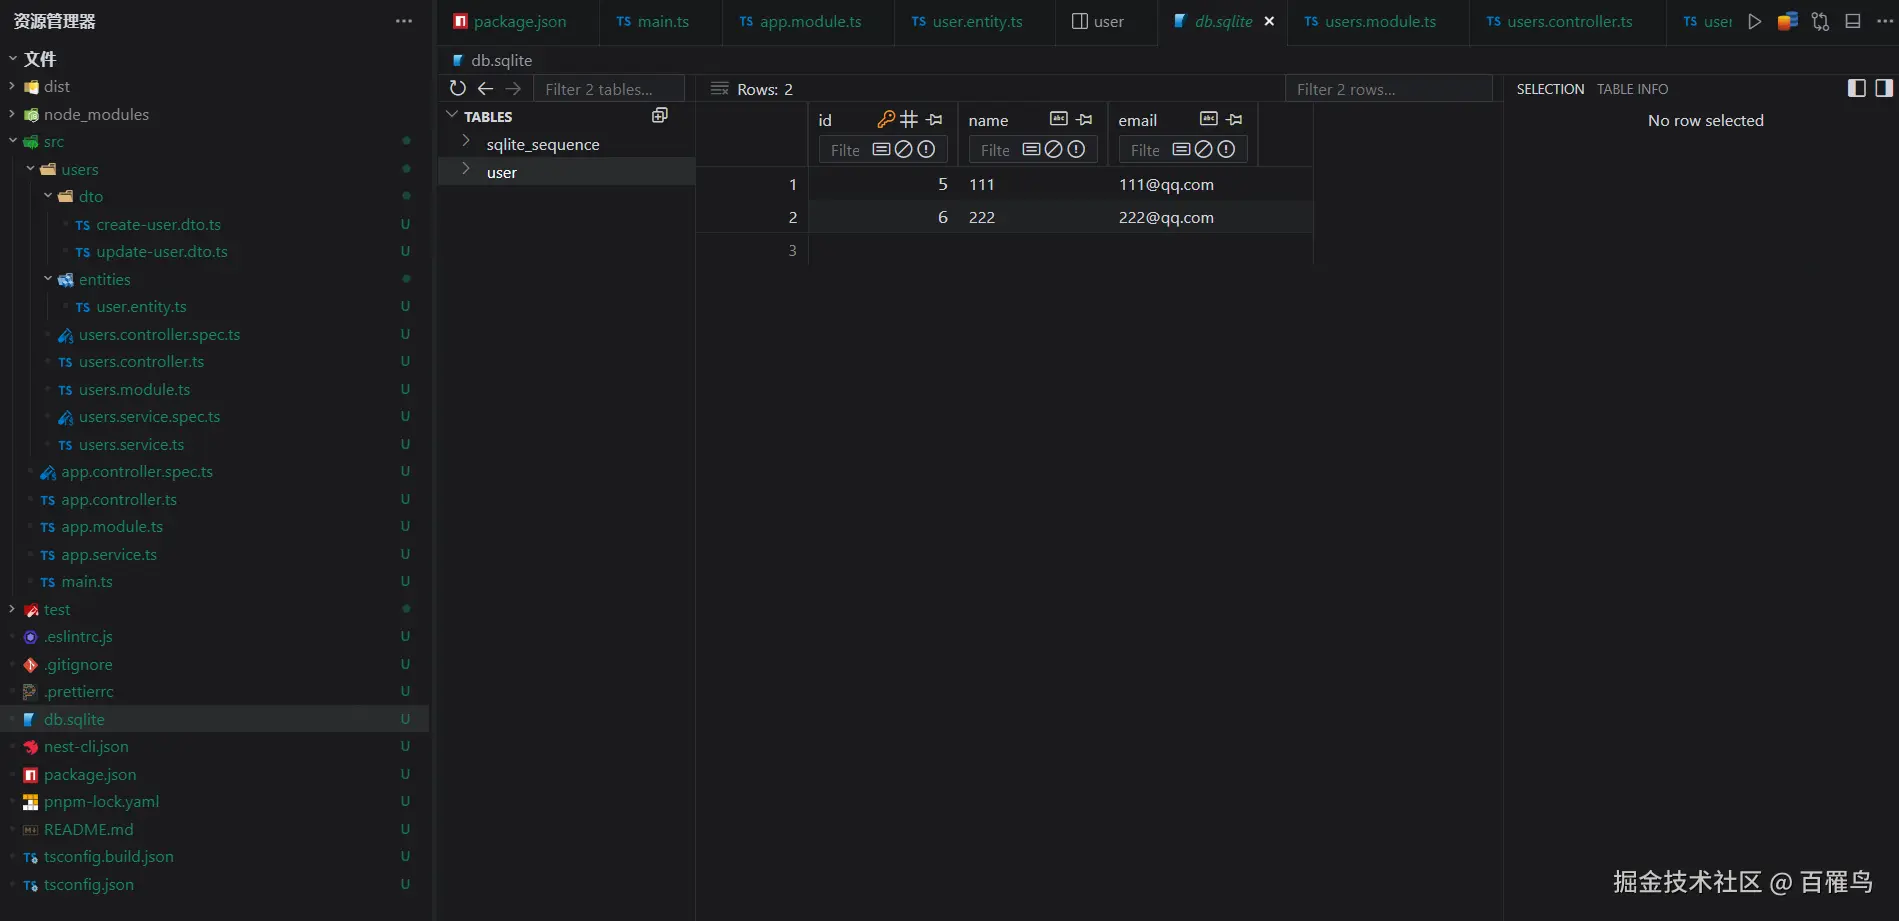The image size is (1899, 921).
Task: Click the panel layout icon in editor toolbar
Action: coord(1853,21)
